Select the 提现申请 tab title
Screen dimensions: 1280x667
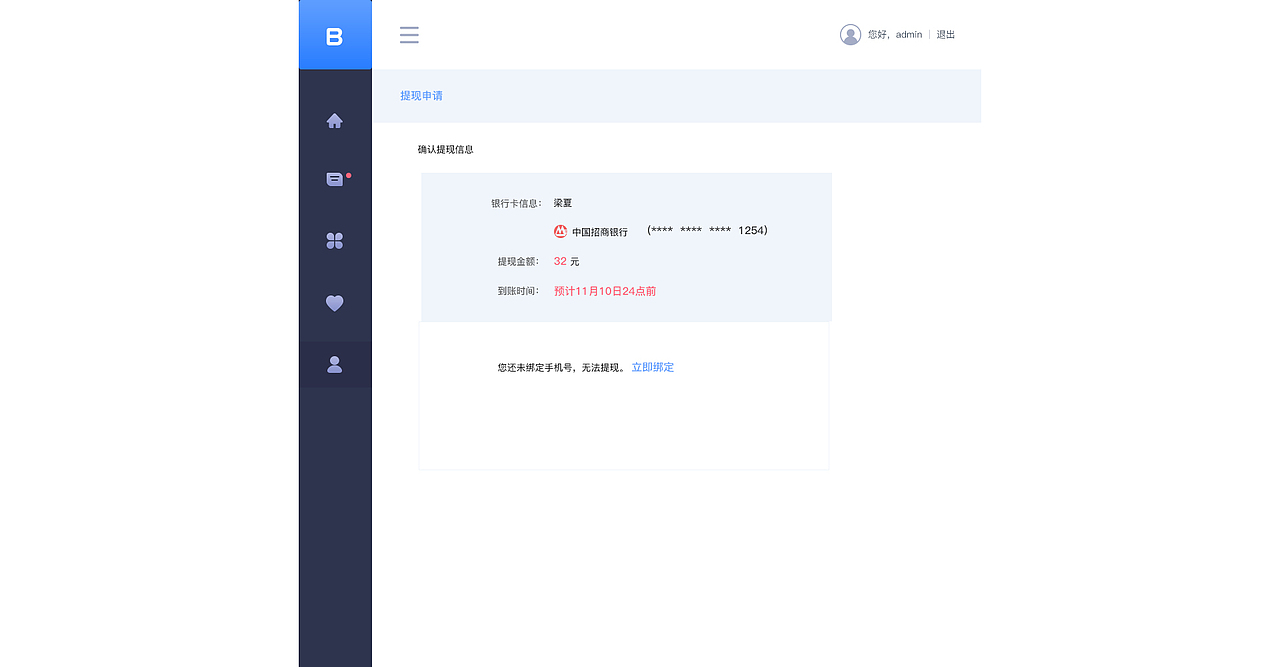(x=421, y=96)
